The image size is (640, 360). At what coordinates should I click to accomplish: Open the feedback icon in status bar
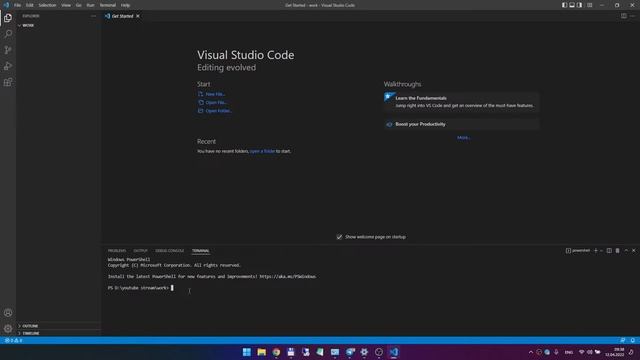click(x=622, y=340)
